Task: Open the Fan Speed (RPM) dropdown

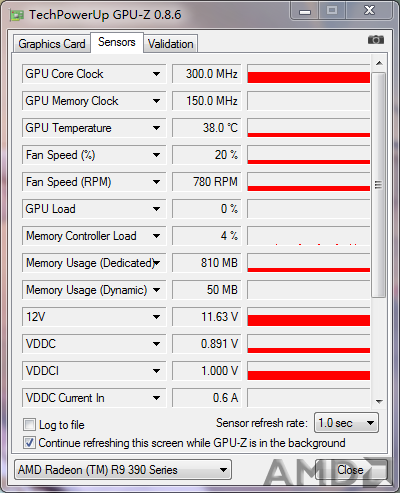Action: (156, 182)
